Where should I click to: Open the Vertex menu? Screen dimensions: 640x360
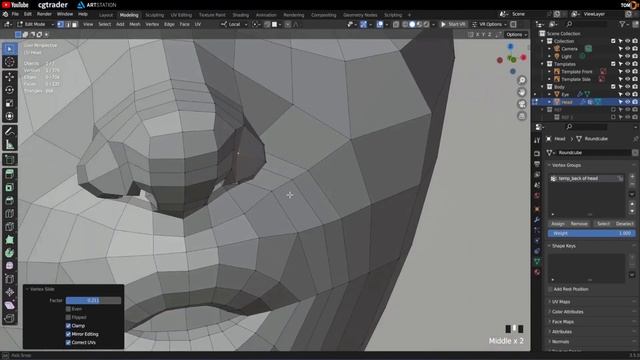coord(152,24)
